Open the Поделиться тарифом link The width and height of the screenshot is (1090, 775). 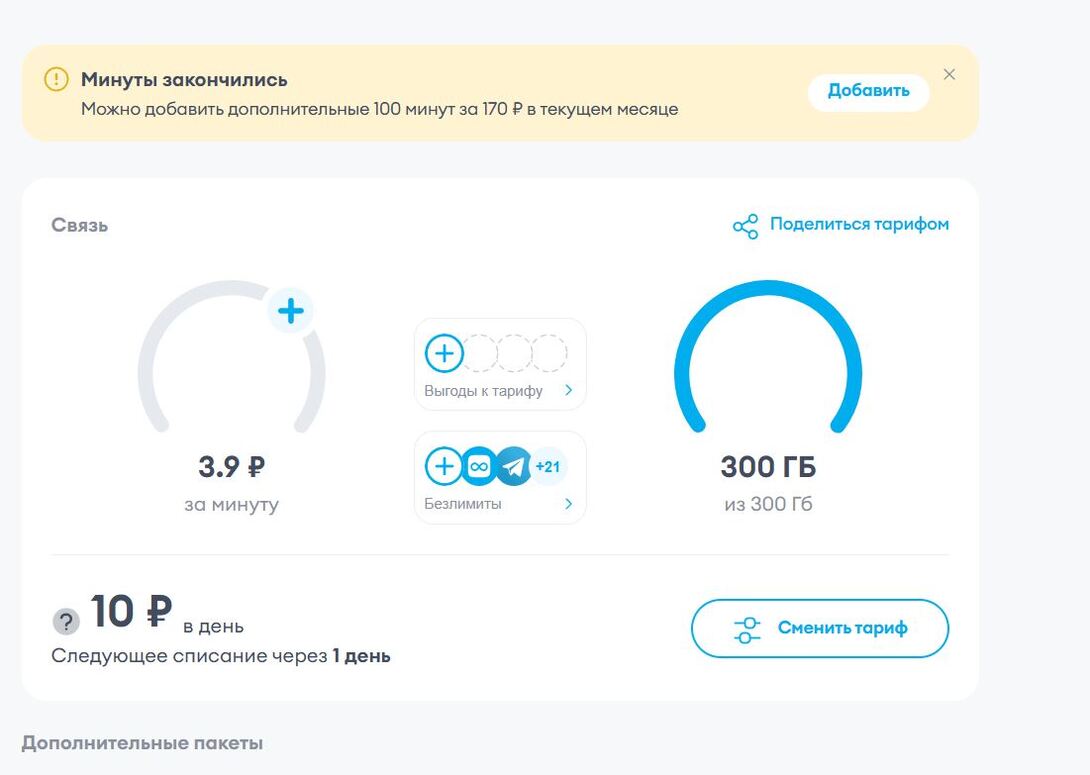[x=858, y=224]
